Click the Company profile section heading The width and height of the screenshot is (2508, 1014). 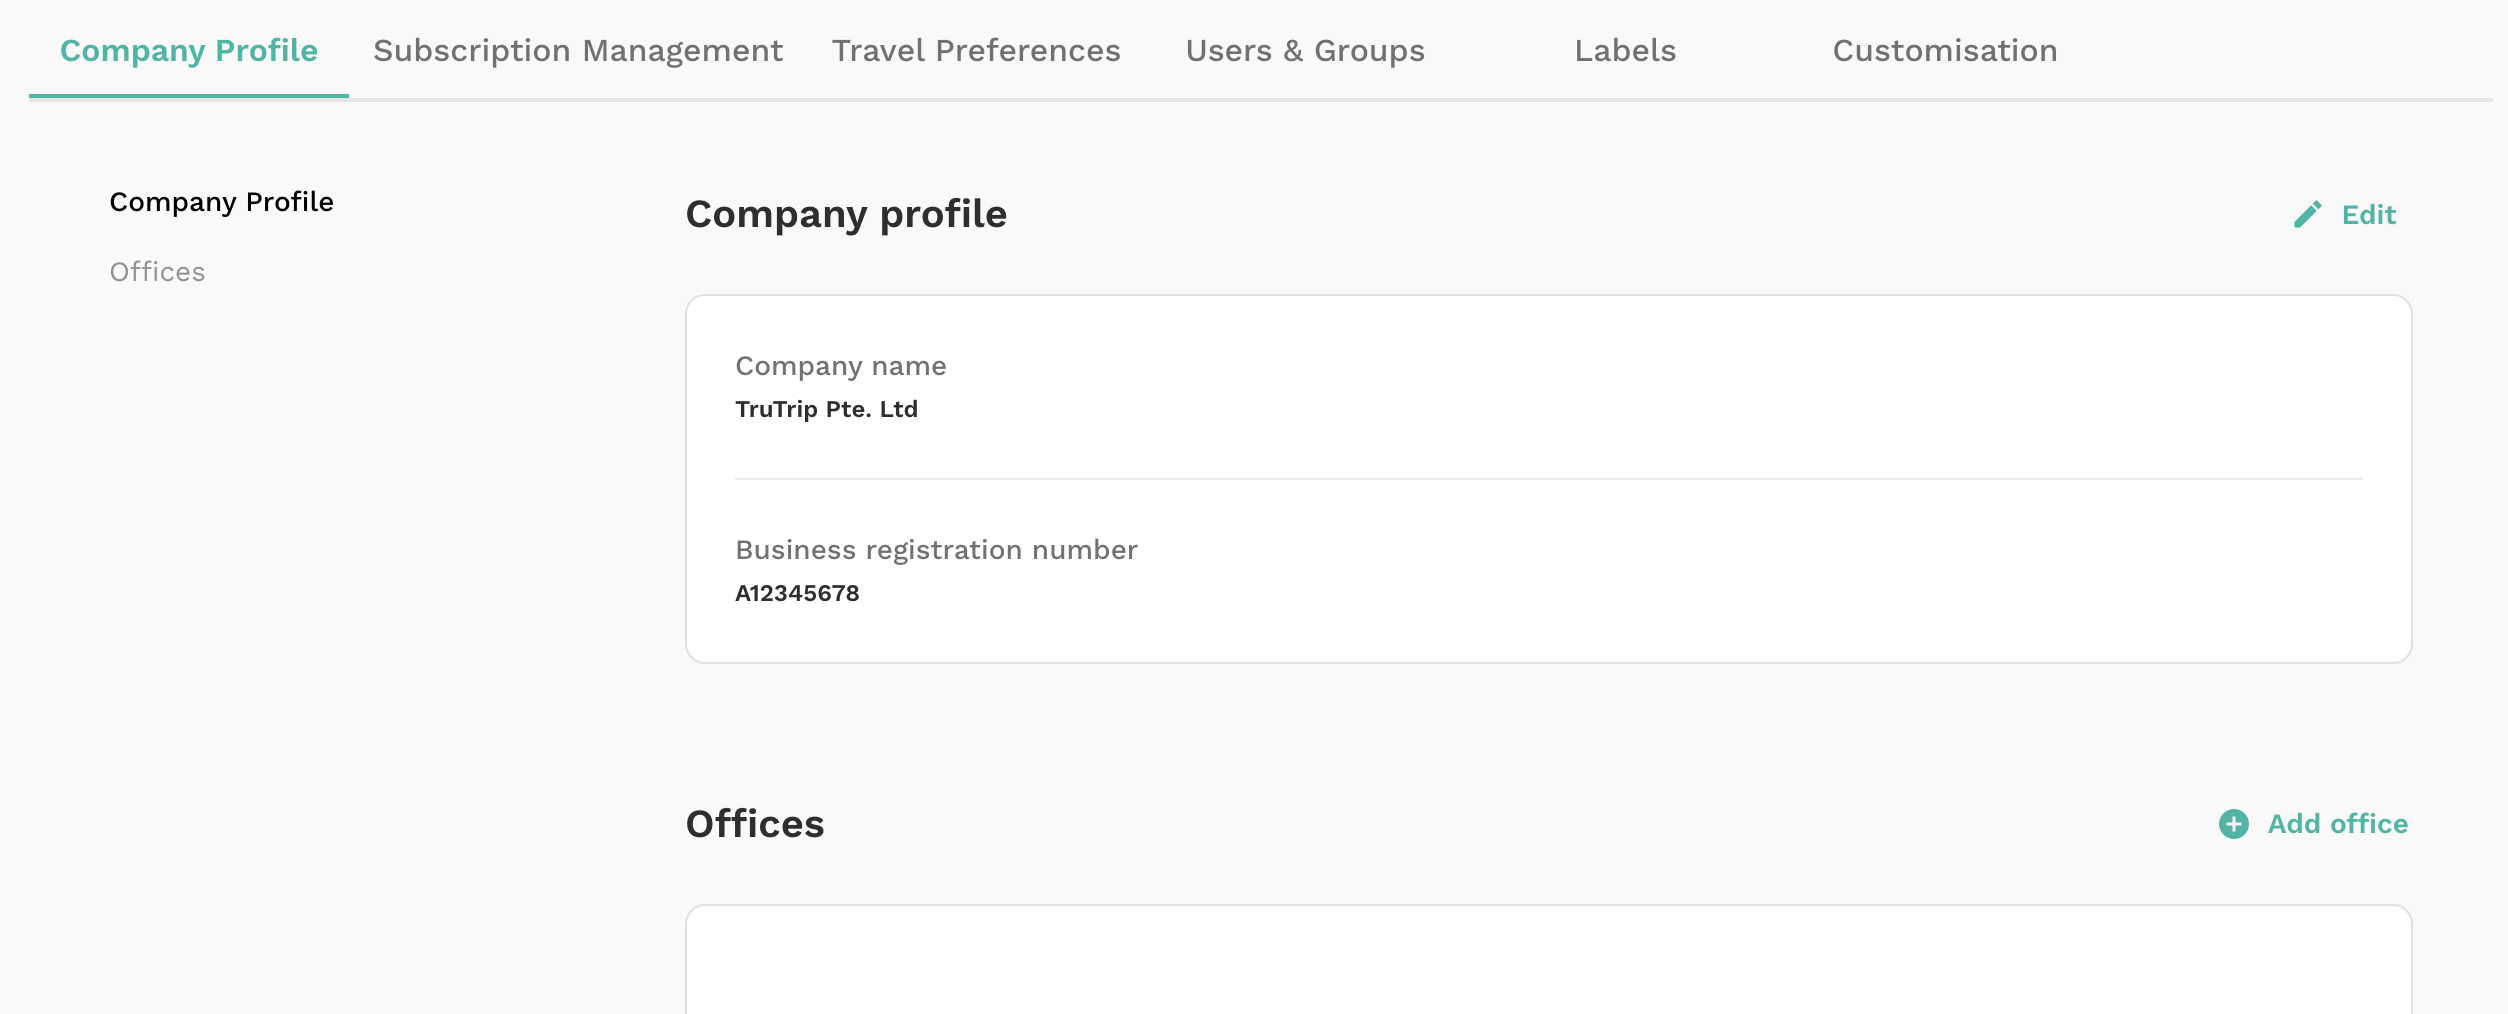click(x=846, y=214)
